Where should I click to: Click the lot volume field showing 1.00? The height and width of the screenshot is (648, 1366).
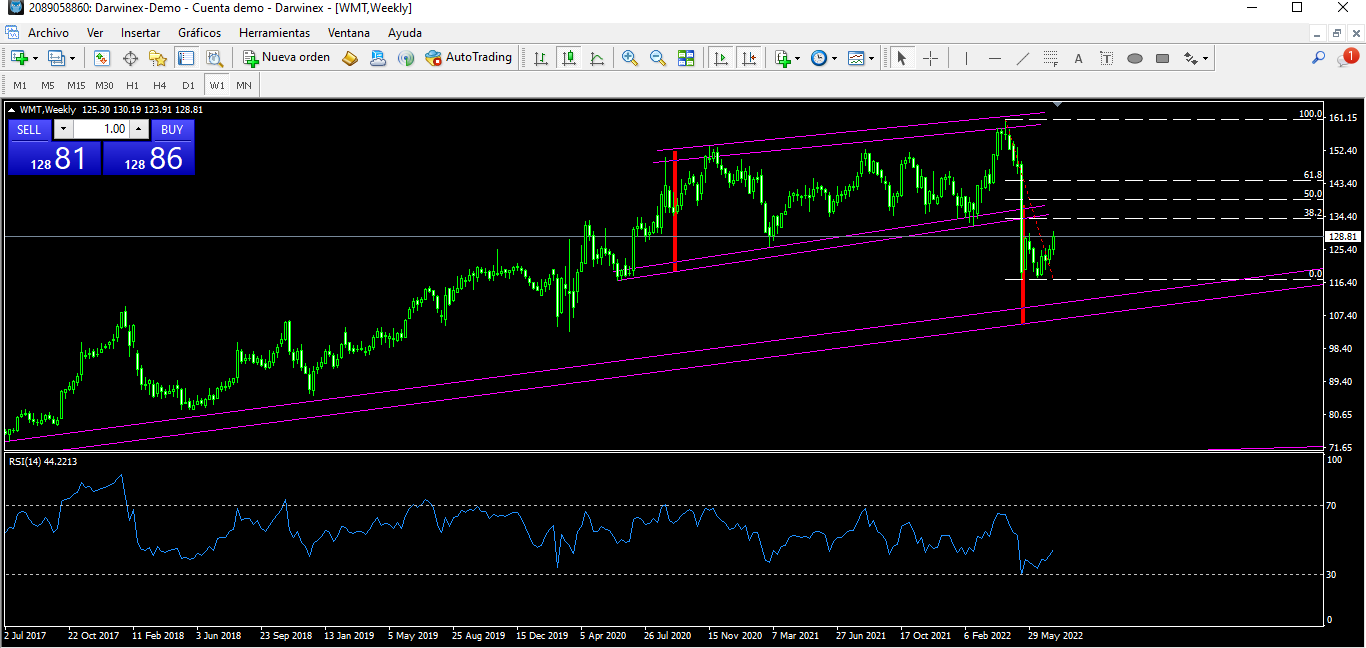(x=101, y=129)
